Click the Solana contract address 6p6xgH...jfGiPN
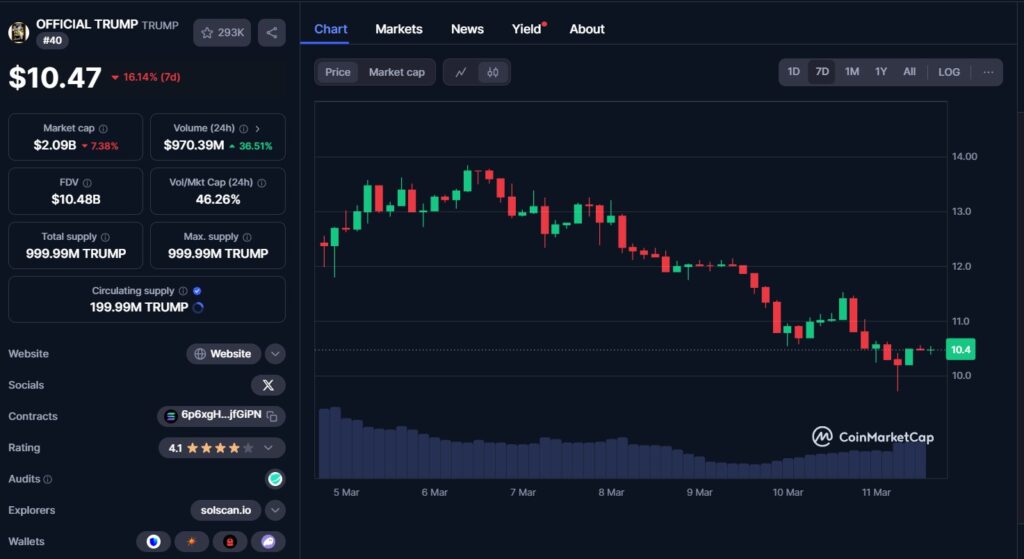Image resolution: width=1024 pixels, height=559 pixels. (221, 415)
